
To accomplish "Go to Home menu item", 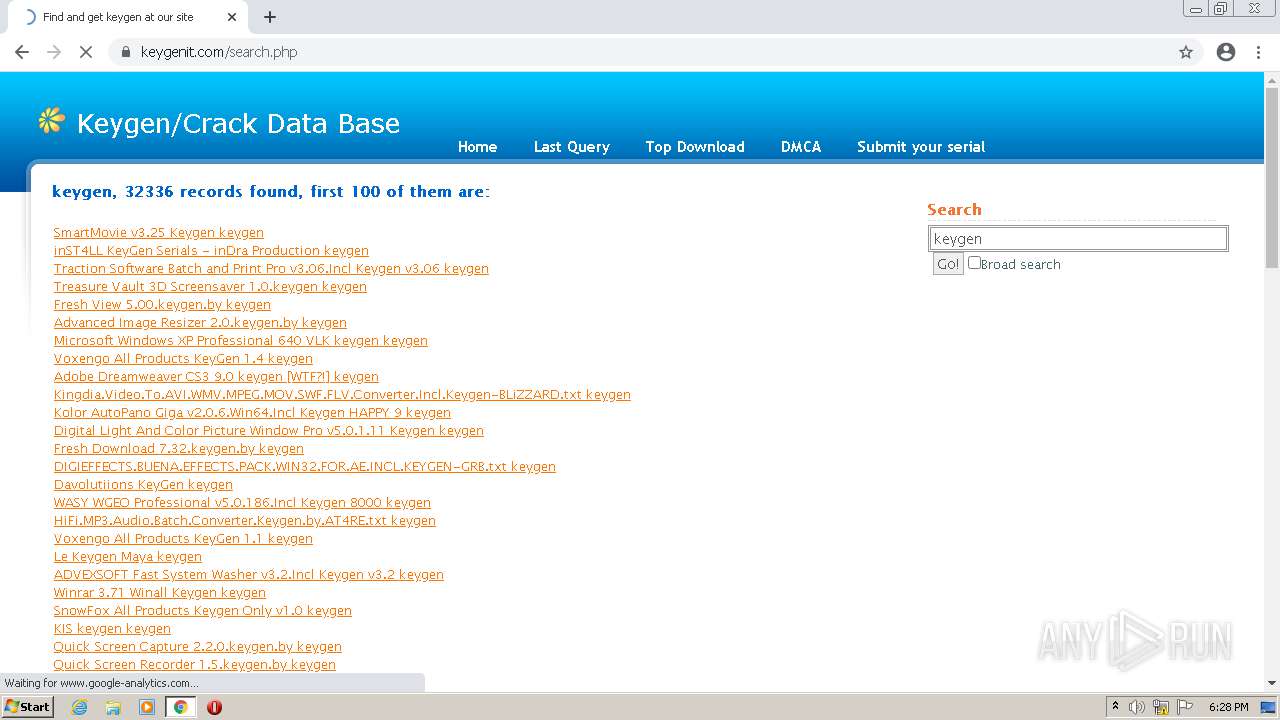I will coord(477,146).
